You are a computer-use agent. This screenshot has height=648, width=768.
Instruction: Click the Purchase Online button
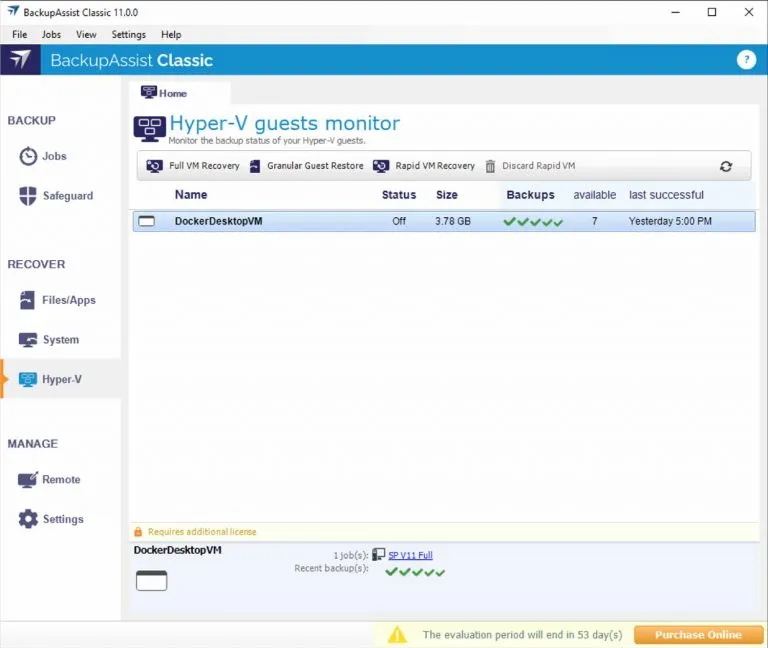click(x=698, y=635)
